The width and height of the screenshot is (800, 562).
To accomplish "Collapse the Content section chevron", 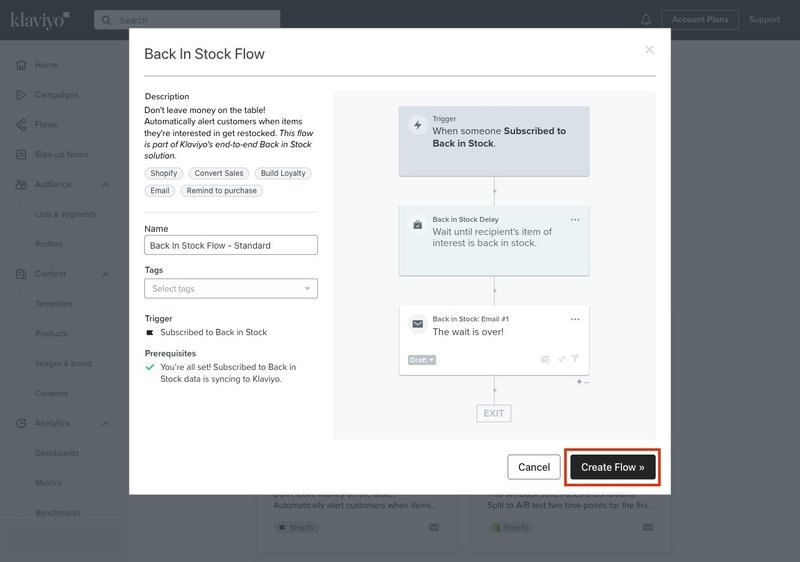I will point(105,274).
